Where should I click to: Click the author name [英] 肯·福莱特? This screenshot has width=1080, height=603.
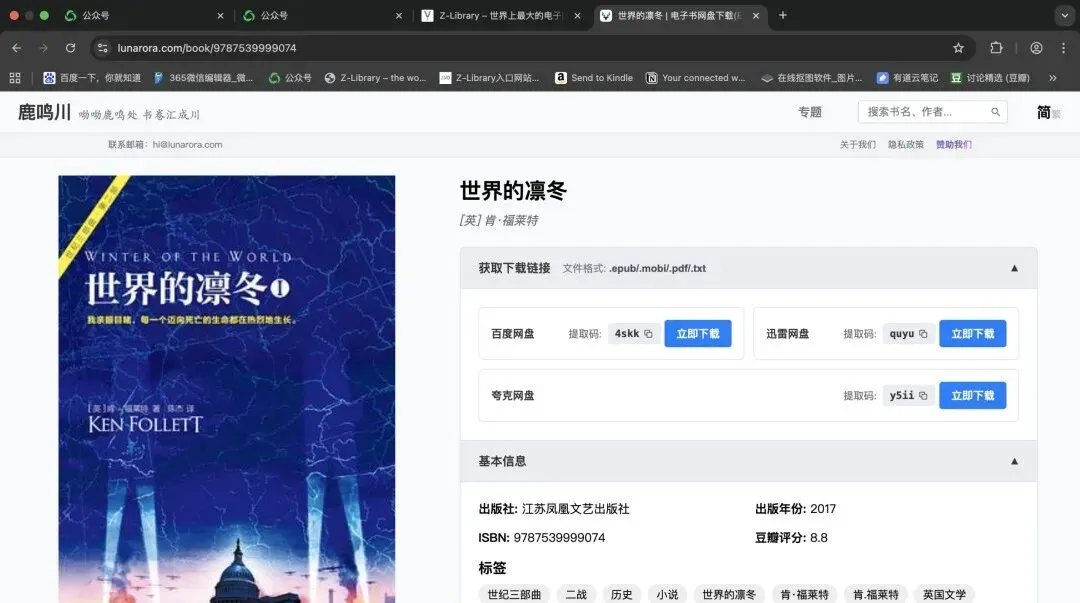499,221
